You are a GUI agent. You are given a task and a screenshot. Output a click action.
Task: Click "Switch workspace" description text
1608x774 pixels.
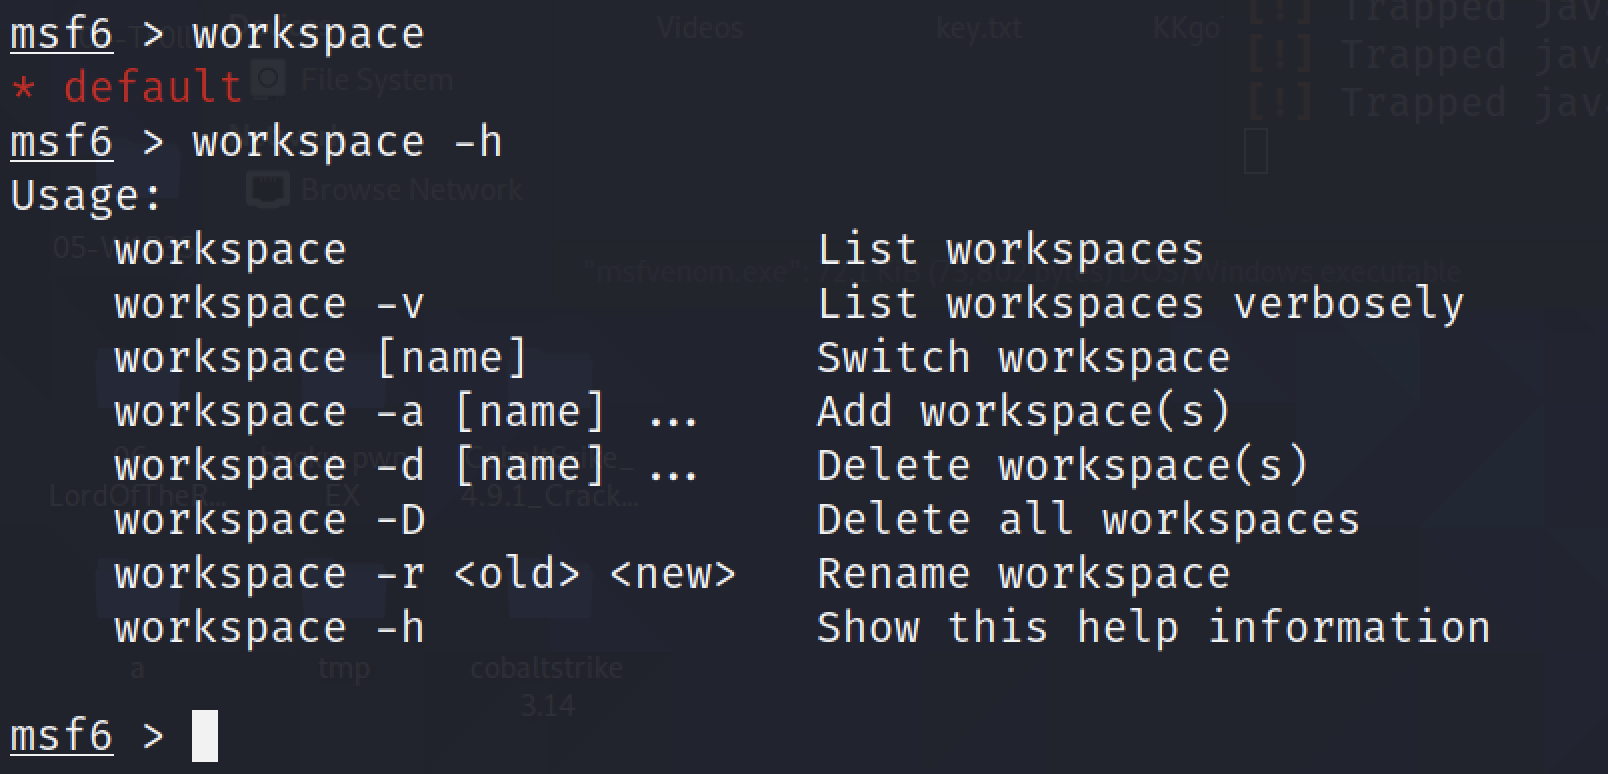1023,357
